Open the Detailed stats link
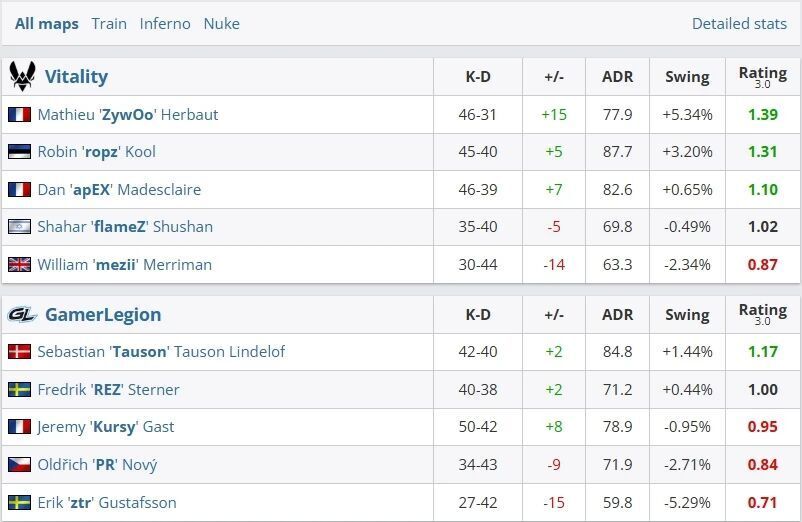Image resolution: width=802 pixels, height=522 pixels. 739,23
